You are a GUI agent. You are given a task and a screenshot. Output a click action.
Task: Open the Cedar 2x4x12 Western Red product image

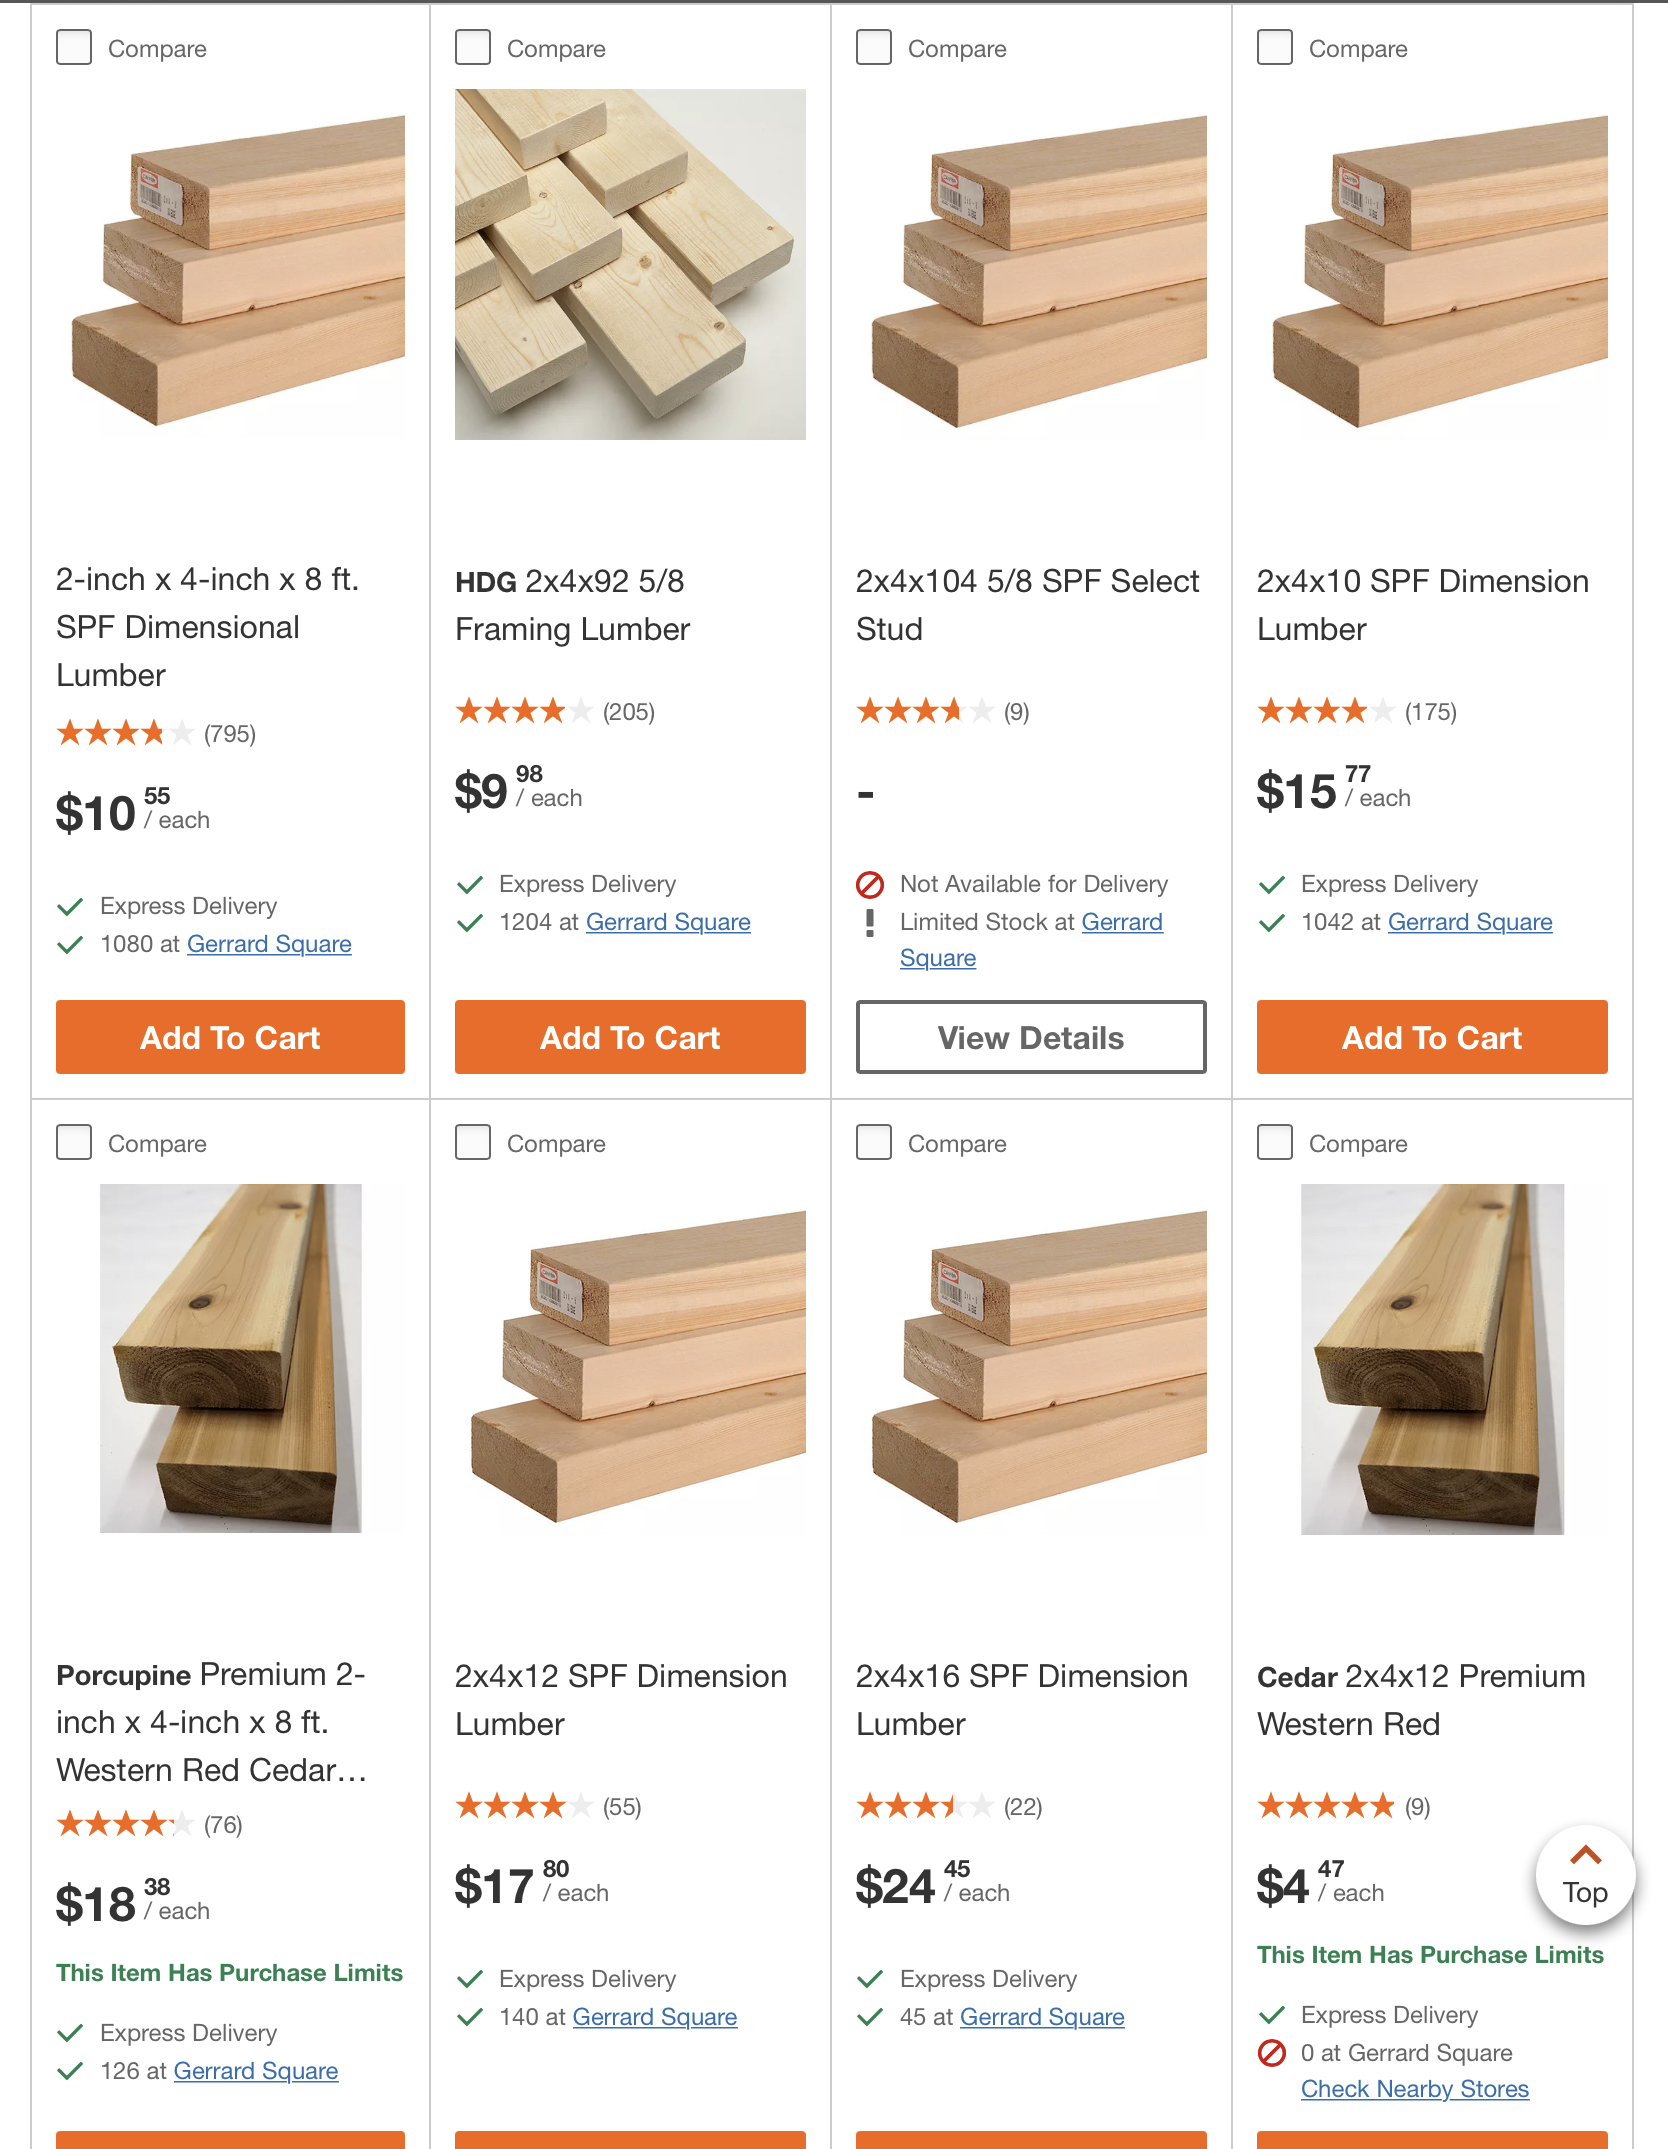[1432, 1359]
